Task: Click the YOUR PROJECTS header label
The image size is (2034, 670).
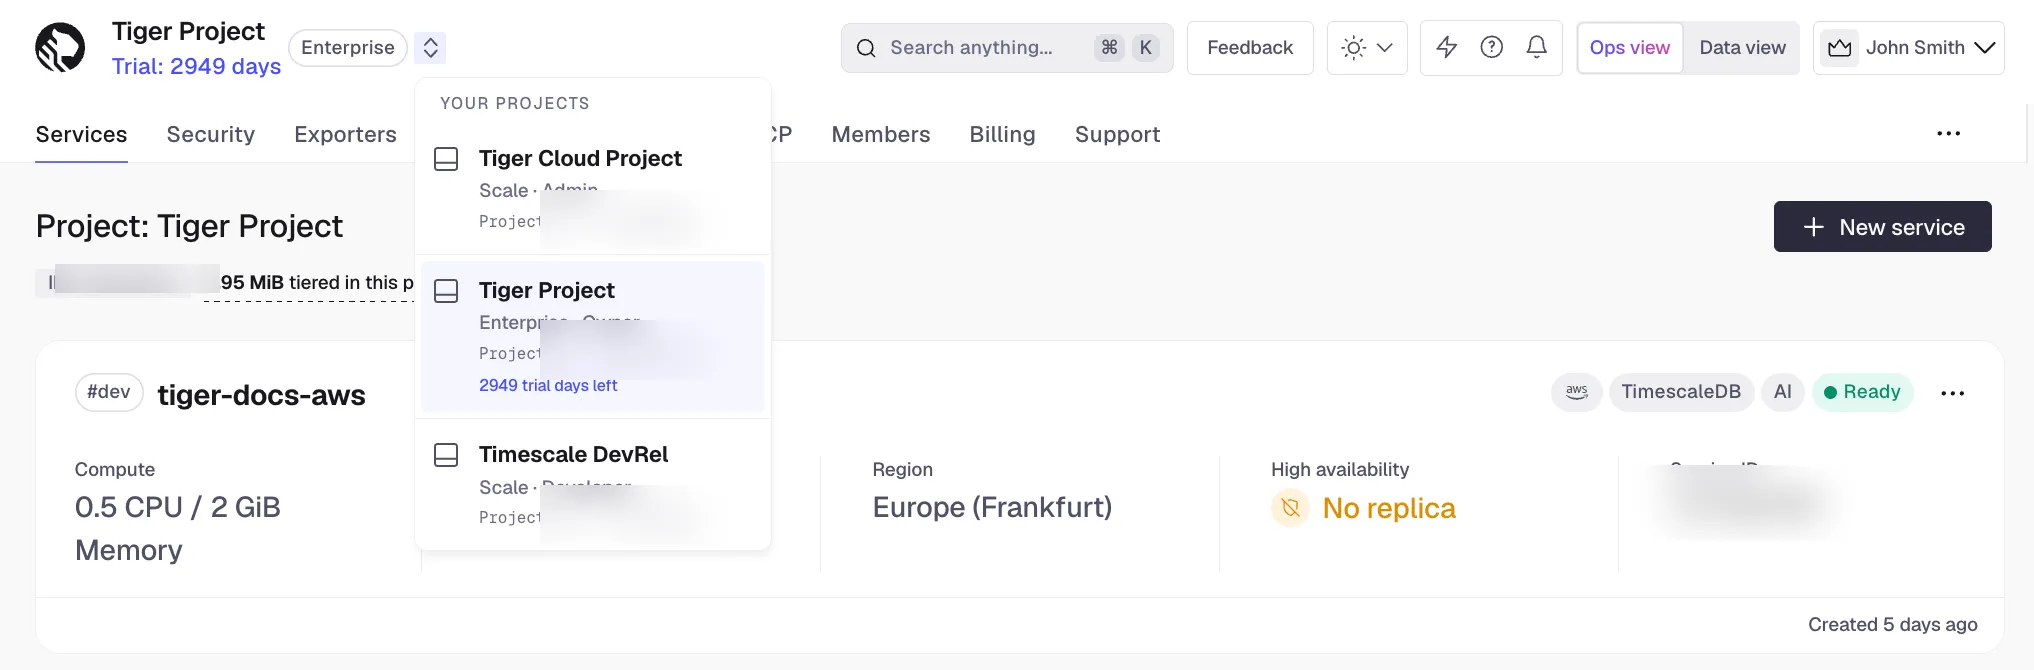Action: [514, 103]
